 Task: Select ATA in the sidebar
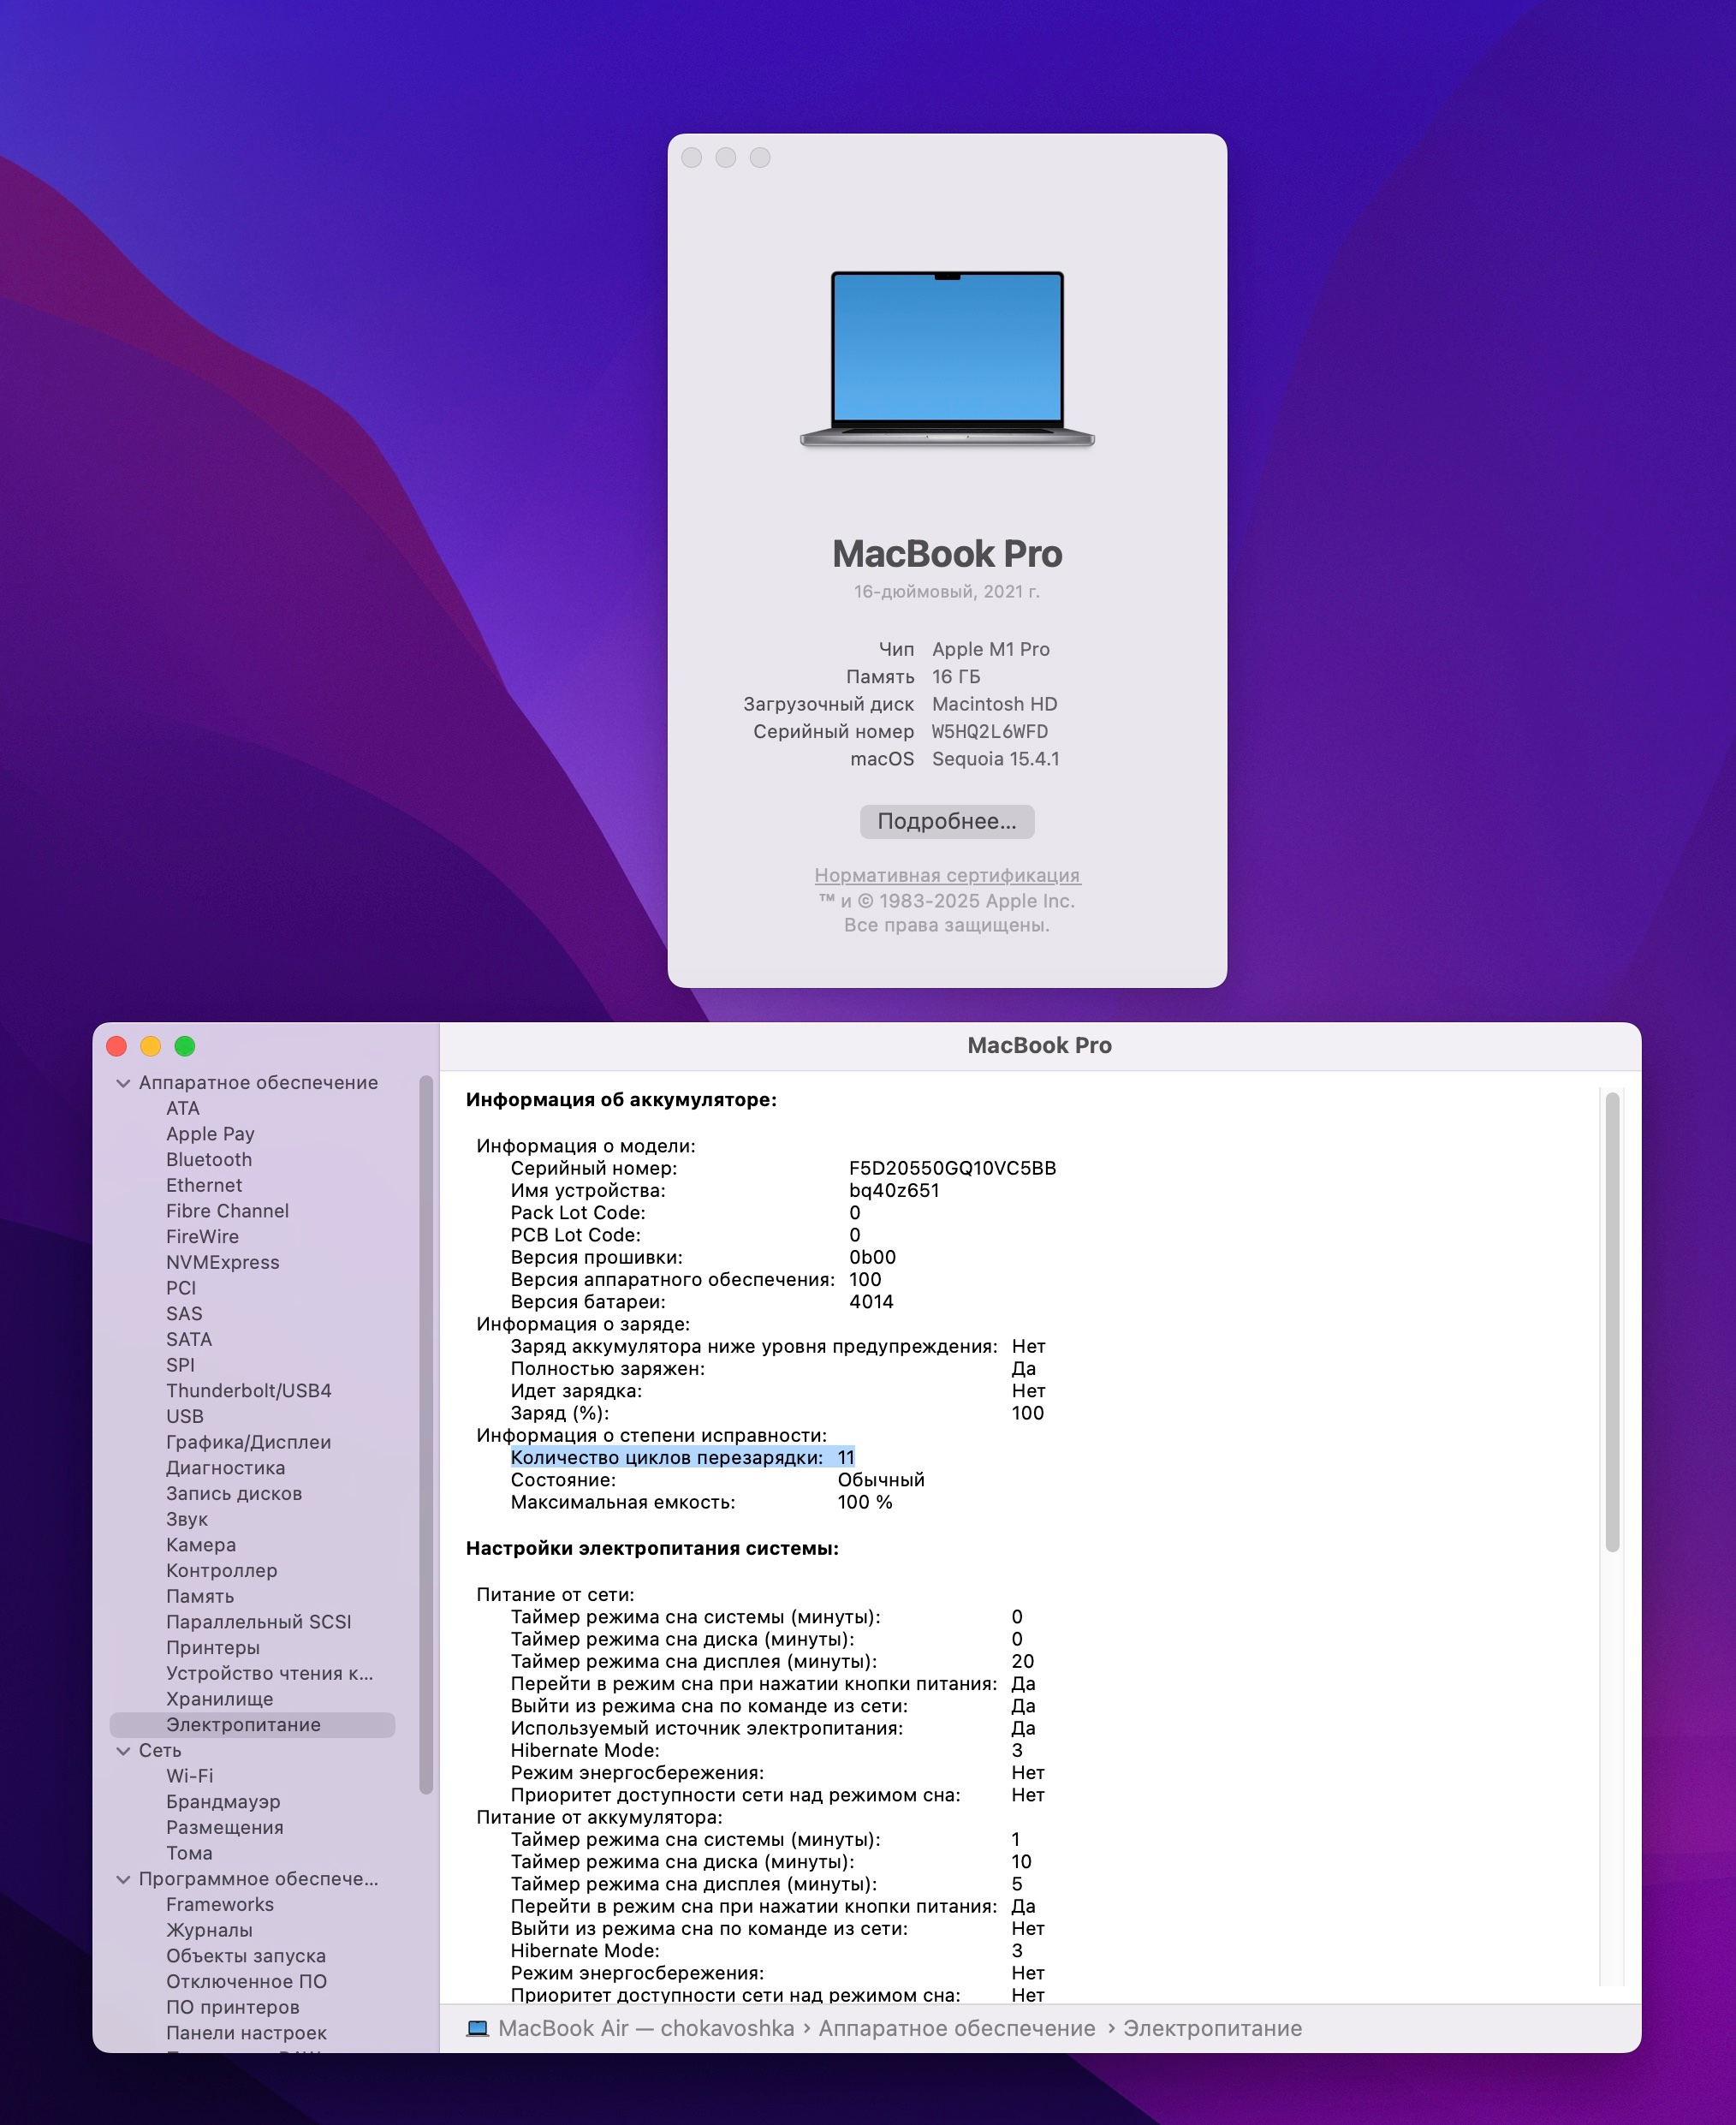[183, 1108]
